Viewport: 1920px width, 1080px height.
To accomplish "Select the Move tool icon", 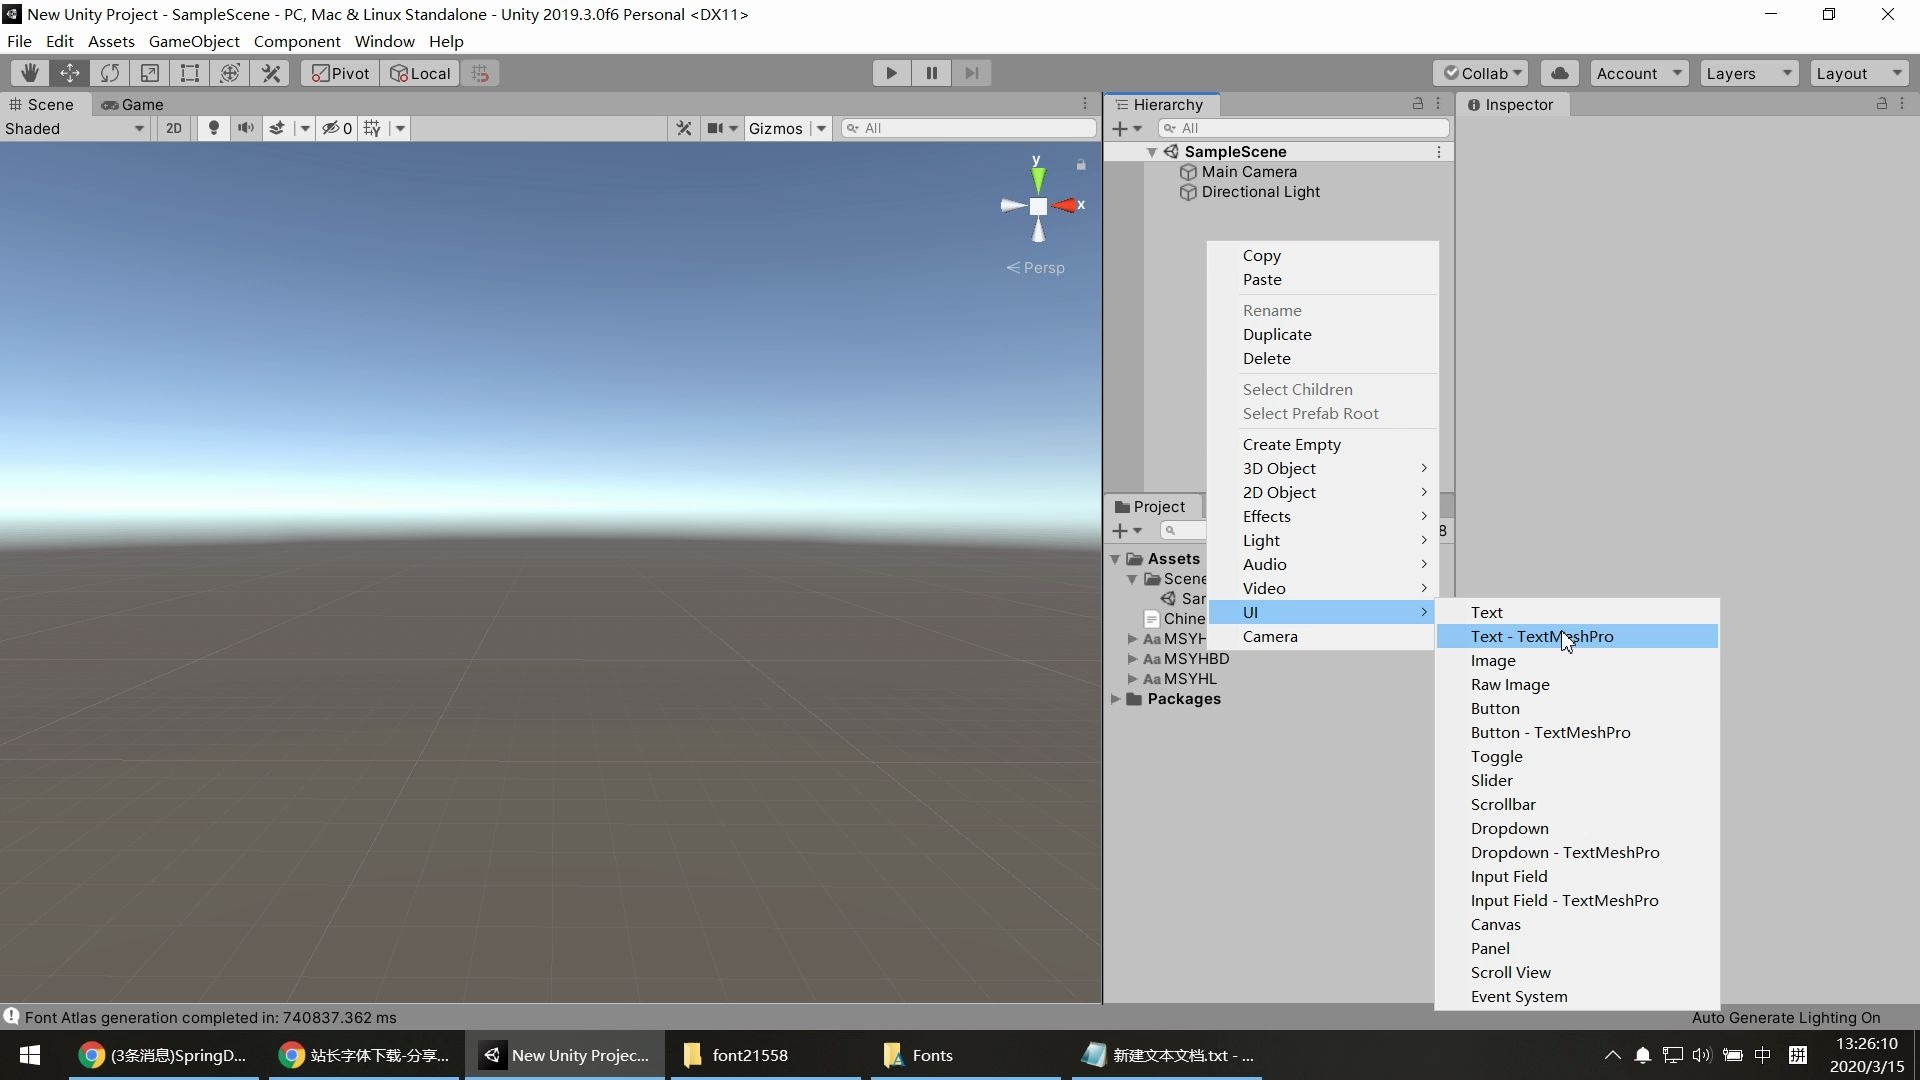I will coord(70,73).
